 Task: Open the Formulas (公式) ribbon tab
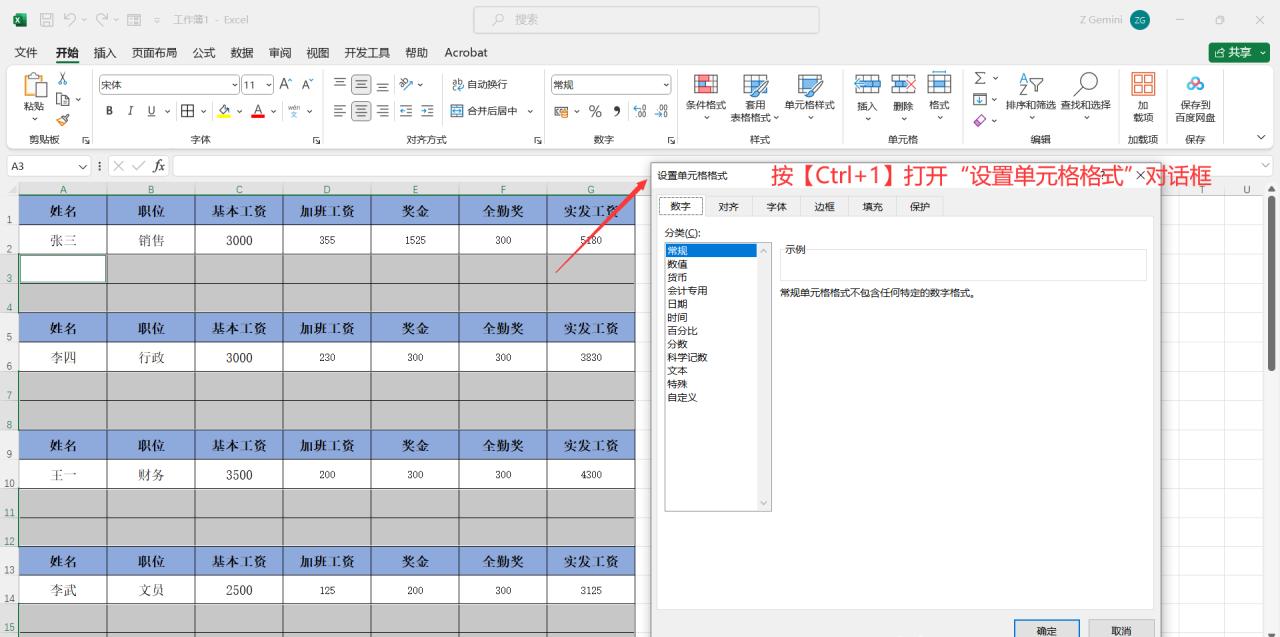point(204,52)
